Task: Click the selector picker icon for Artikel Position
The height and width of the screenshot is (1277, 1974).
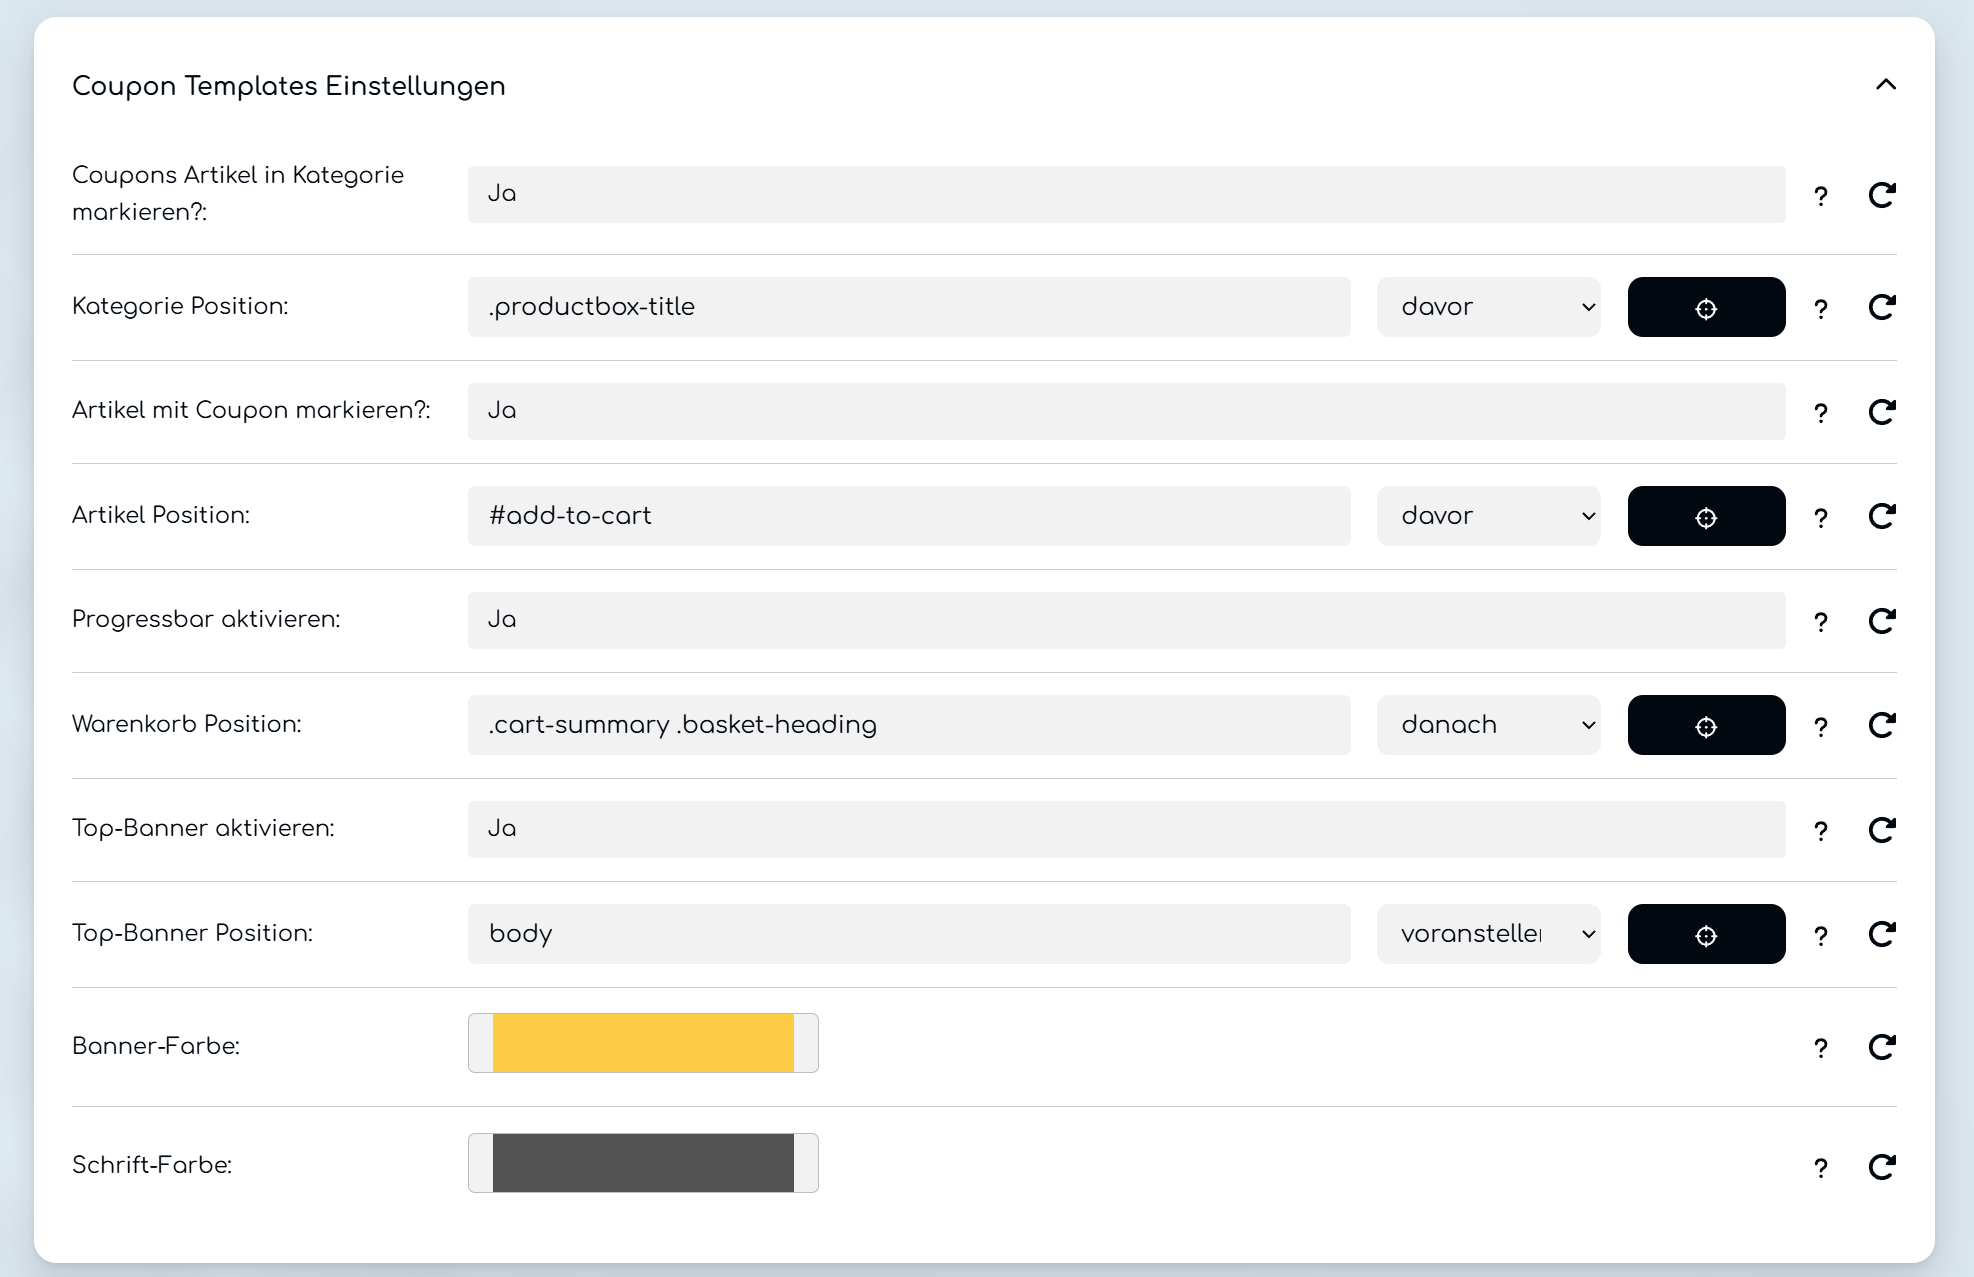Action: 1706,517
